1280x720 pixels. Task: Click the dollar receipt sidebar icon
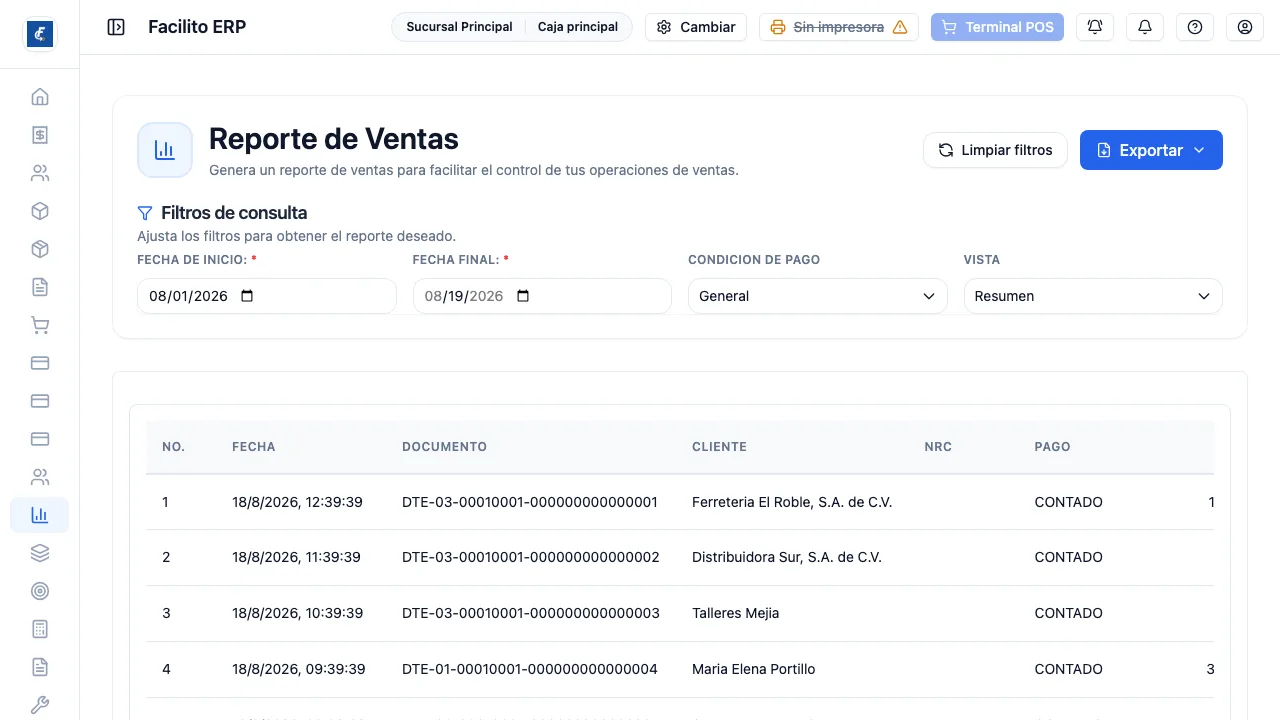[40, 135]
